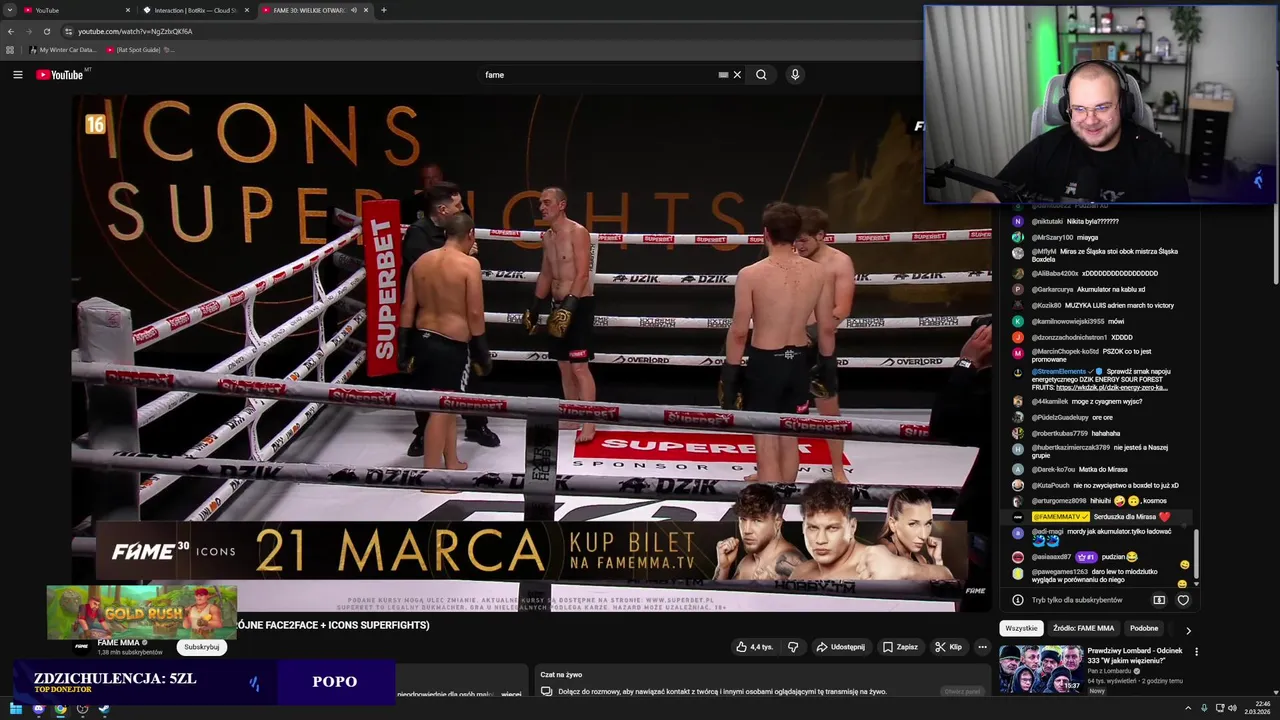
Task: Open My Winter Car Data bookmark
Action: tap(63, 49)
